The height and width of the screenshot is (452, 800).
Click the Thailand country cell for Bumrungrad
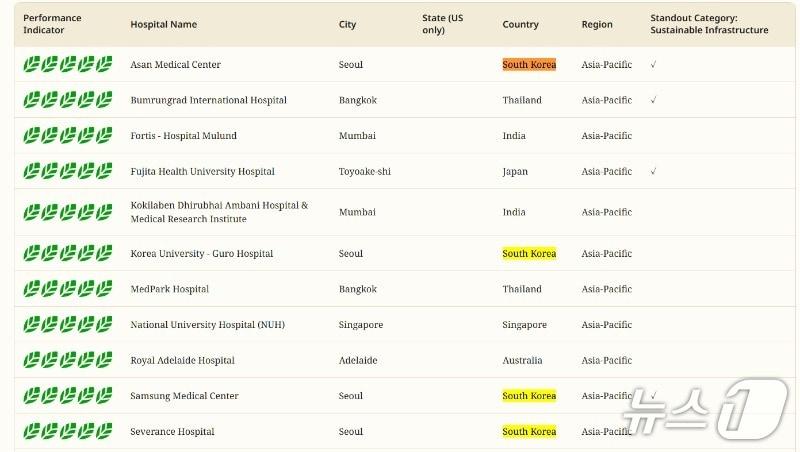click(x=522, y=100)
